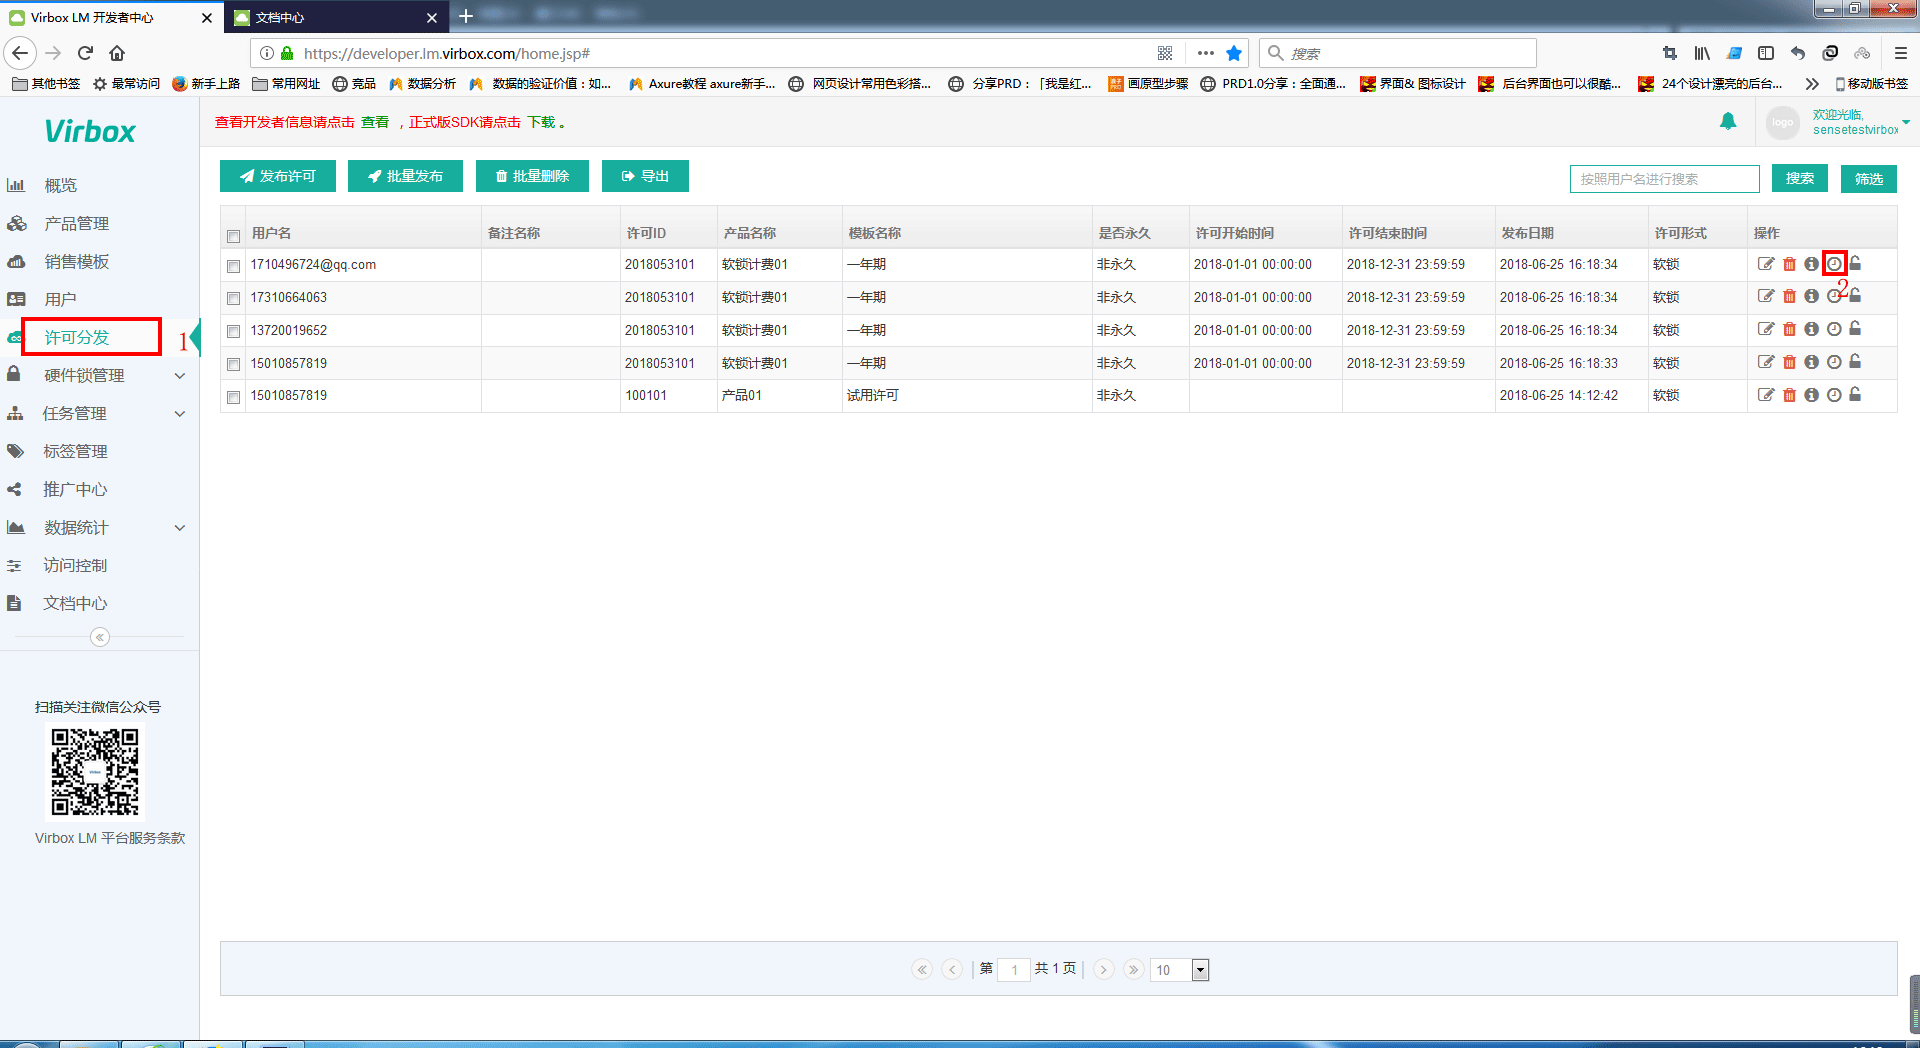This screenshot has height=1048, width=1920.
Task: Open Firefox hamburger menu
Action: coord(1901,53)
